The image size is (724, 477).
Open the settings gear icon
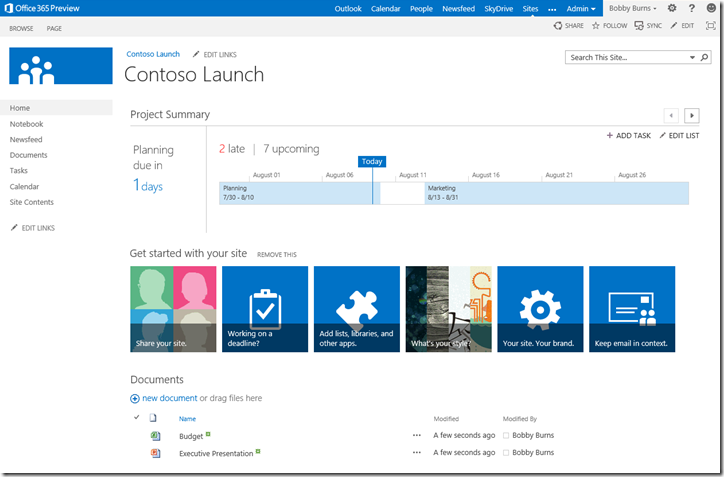[x=672, y=8]
